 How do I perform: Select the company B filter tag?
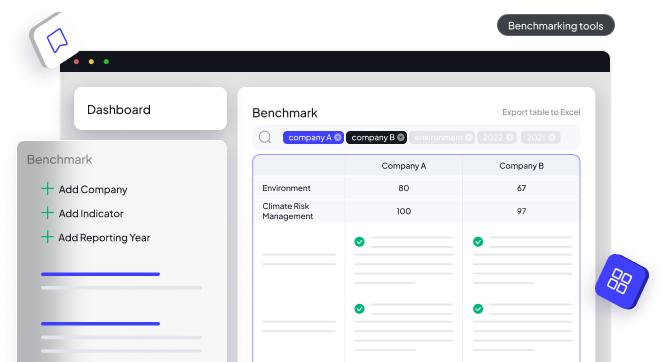tap(376, 137)
